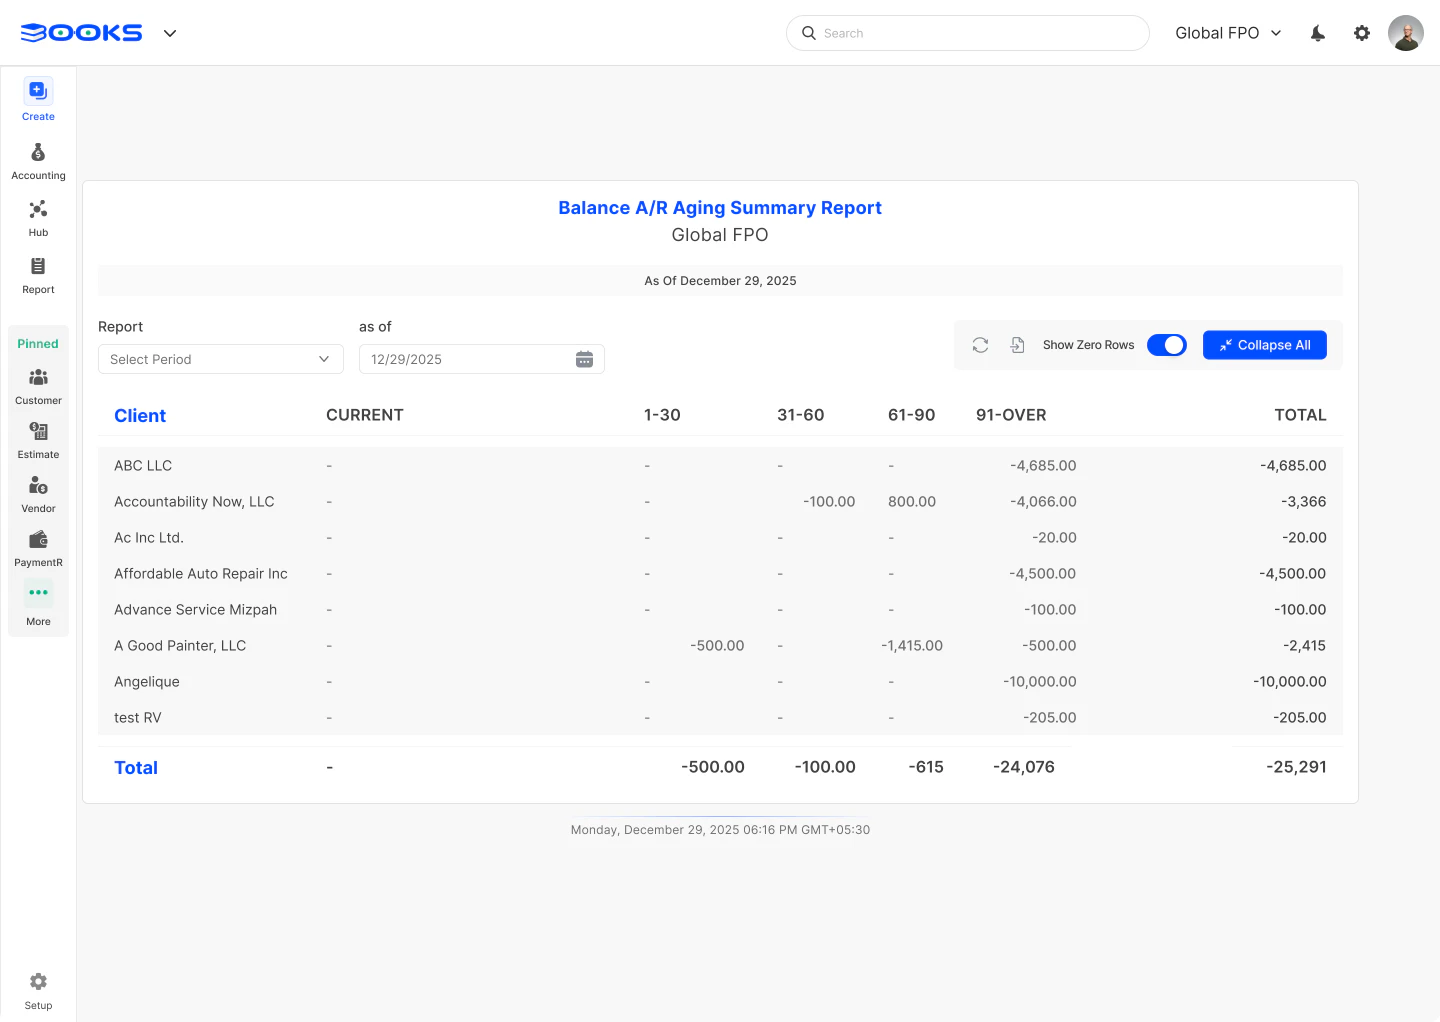This screenshot has width=1440, height=1022.
Task: Go to Hub in sidebar
Action: tap(38, 218)
